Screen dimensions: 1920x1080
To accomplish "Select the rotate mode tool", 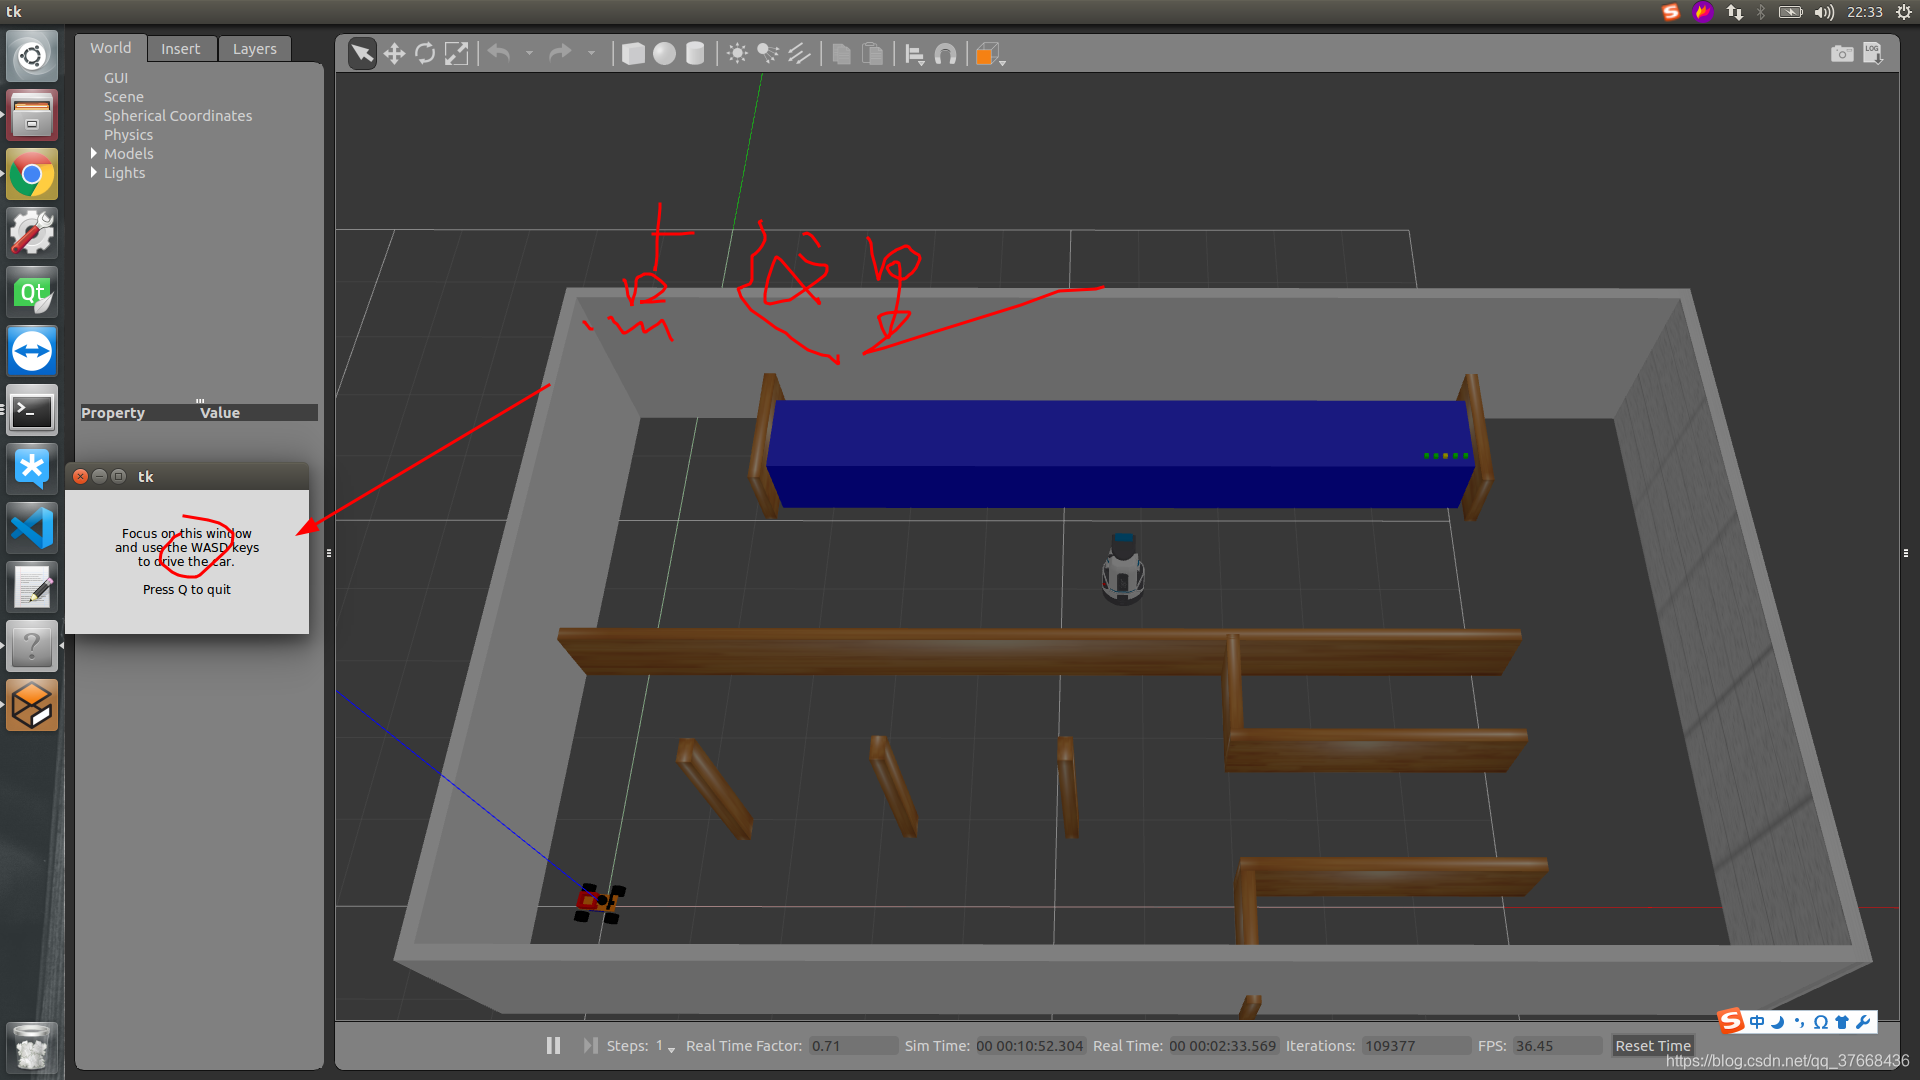I will click(425, 54).
